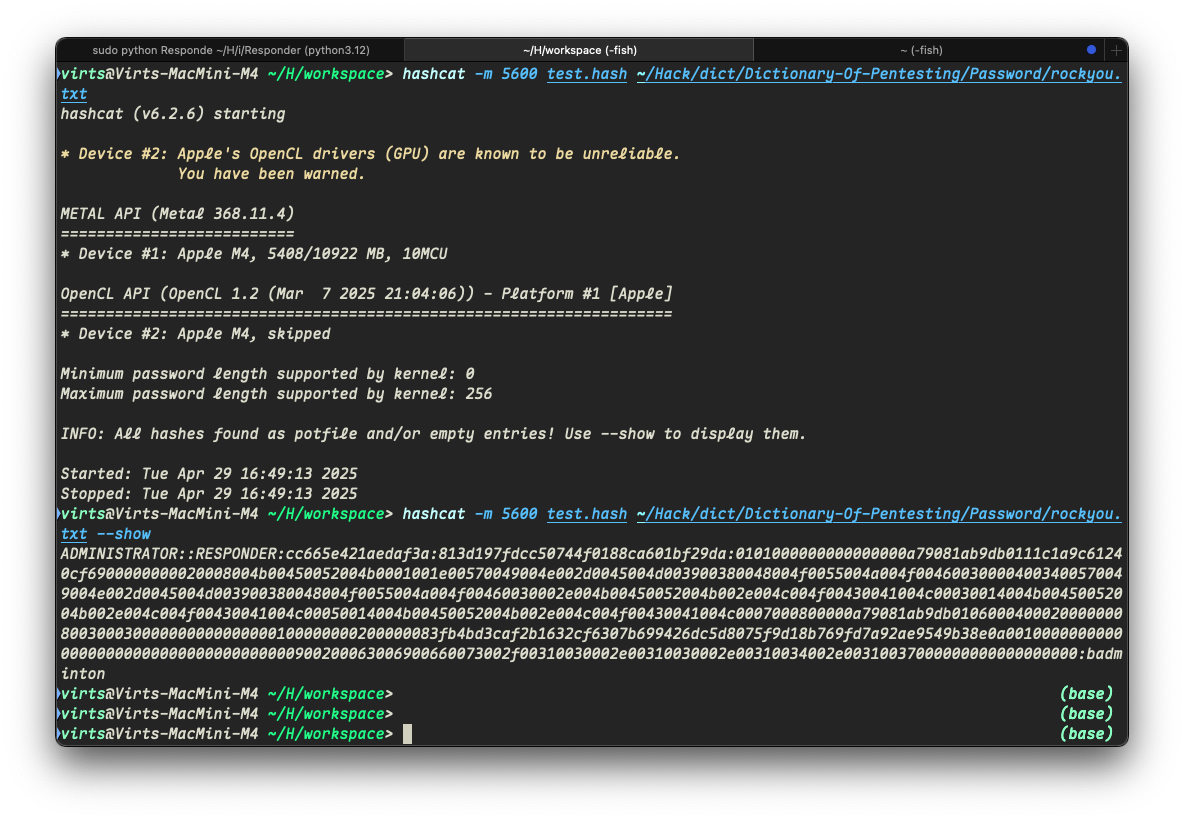The width and height of the screenshot is (1184, 820).
Task: Select the ~/H/workspace (-fish) tab
Action: click(x=579, y=50)
